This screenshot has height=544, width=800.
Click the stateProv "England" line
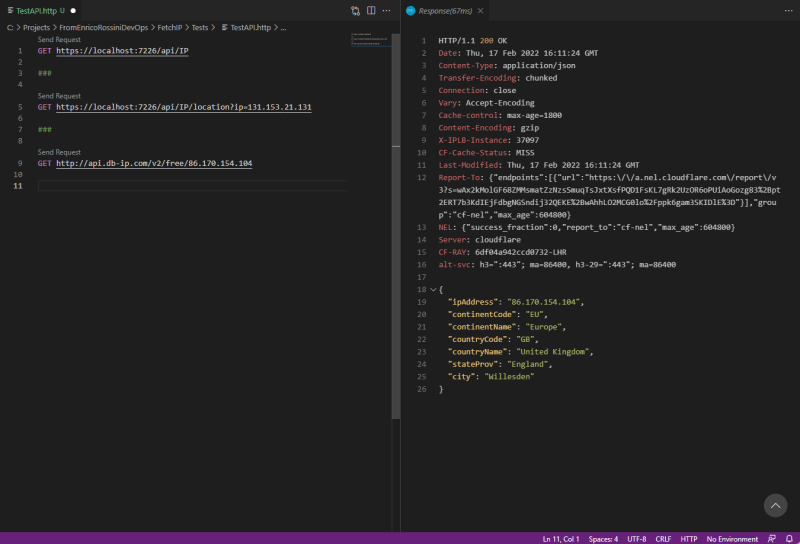coord(500,364)
